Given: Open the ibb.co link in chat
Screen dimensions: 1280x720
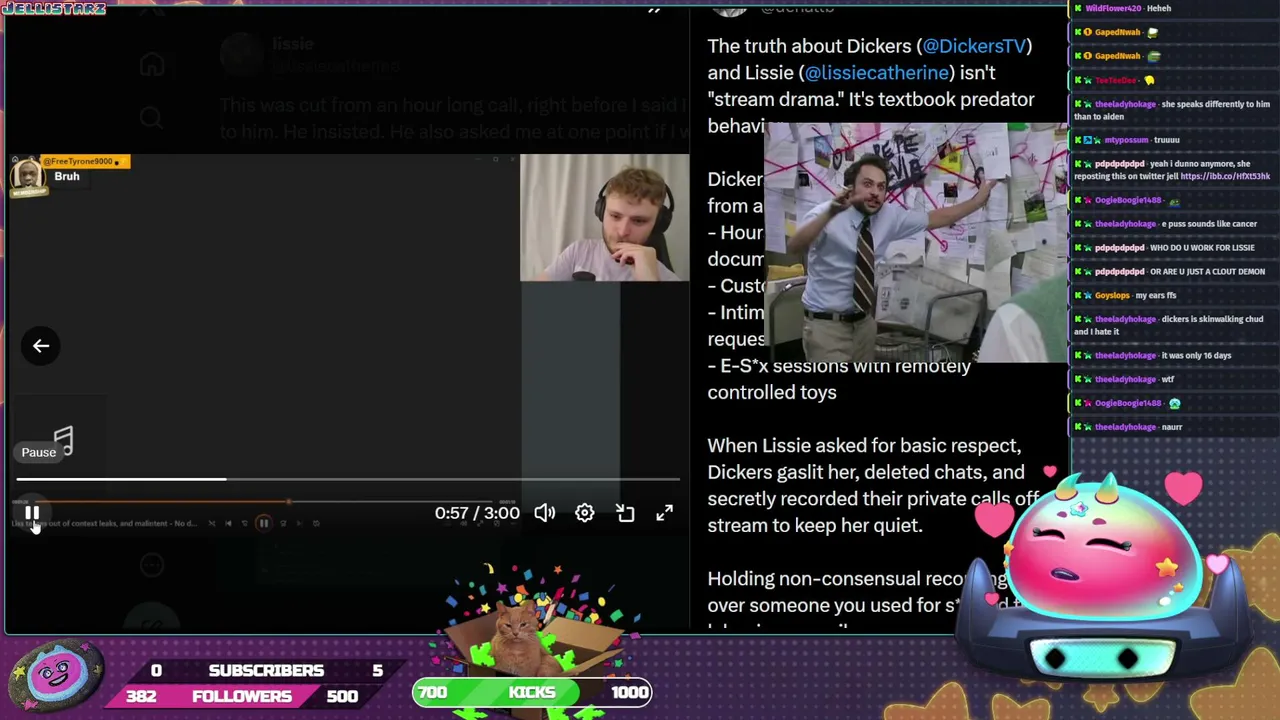Looking at the screenshot, I should coord(1225,176).
